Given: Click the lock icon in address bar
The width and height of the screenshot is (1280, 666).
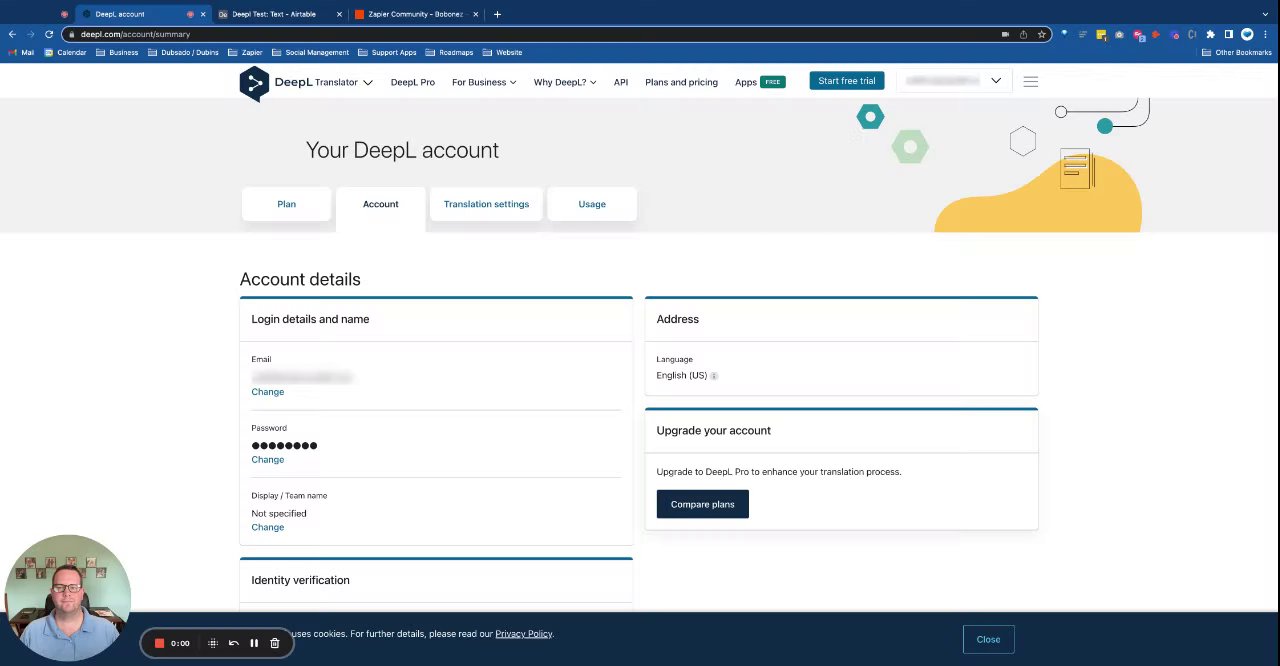Looking at the screenshot, I should point(72,34).
